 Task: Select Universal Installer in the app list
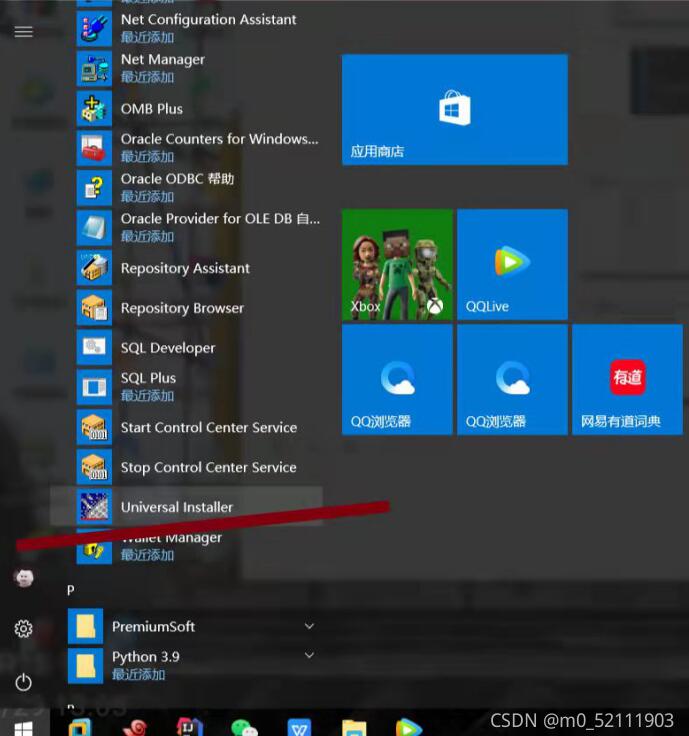(x=176, y=507)
